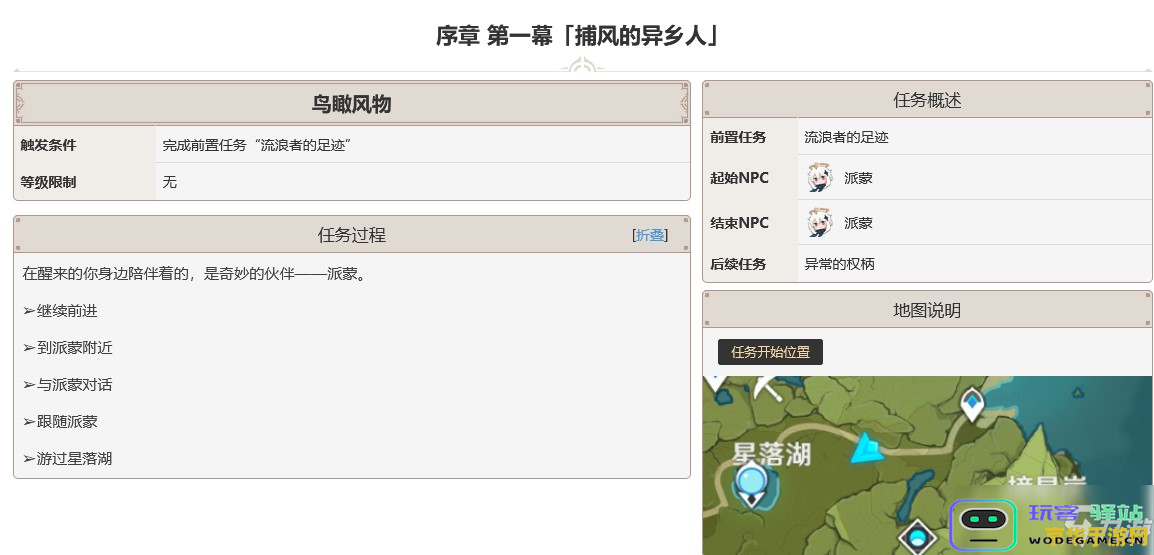Click the 等级限制 label
Viewport: 1154px width, 555px height.
click(49, 182)
